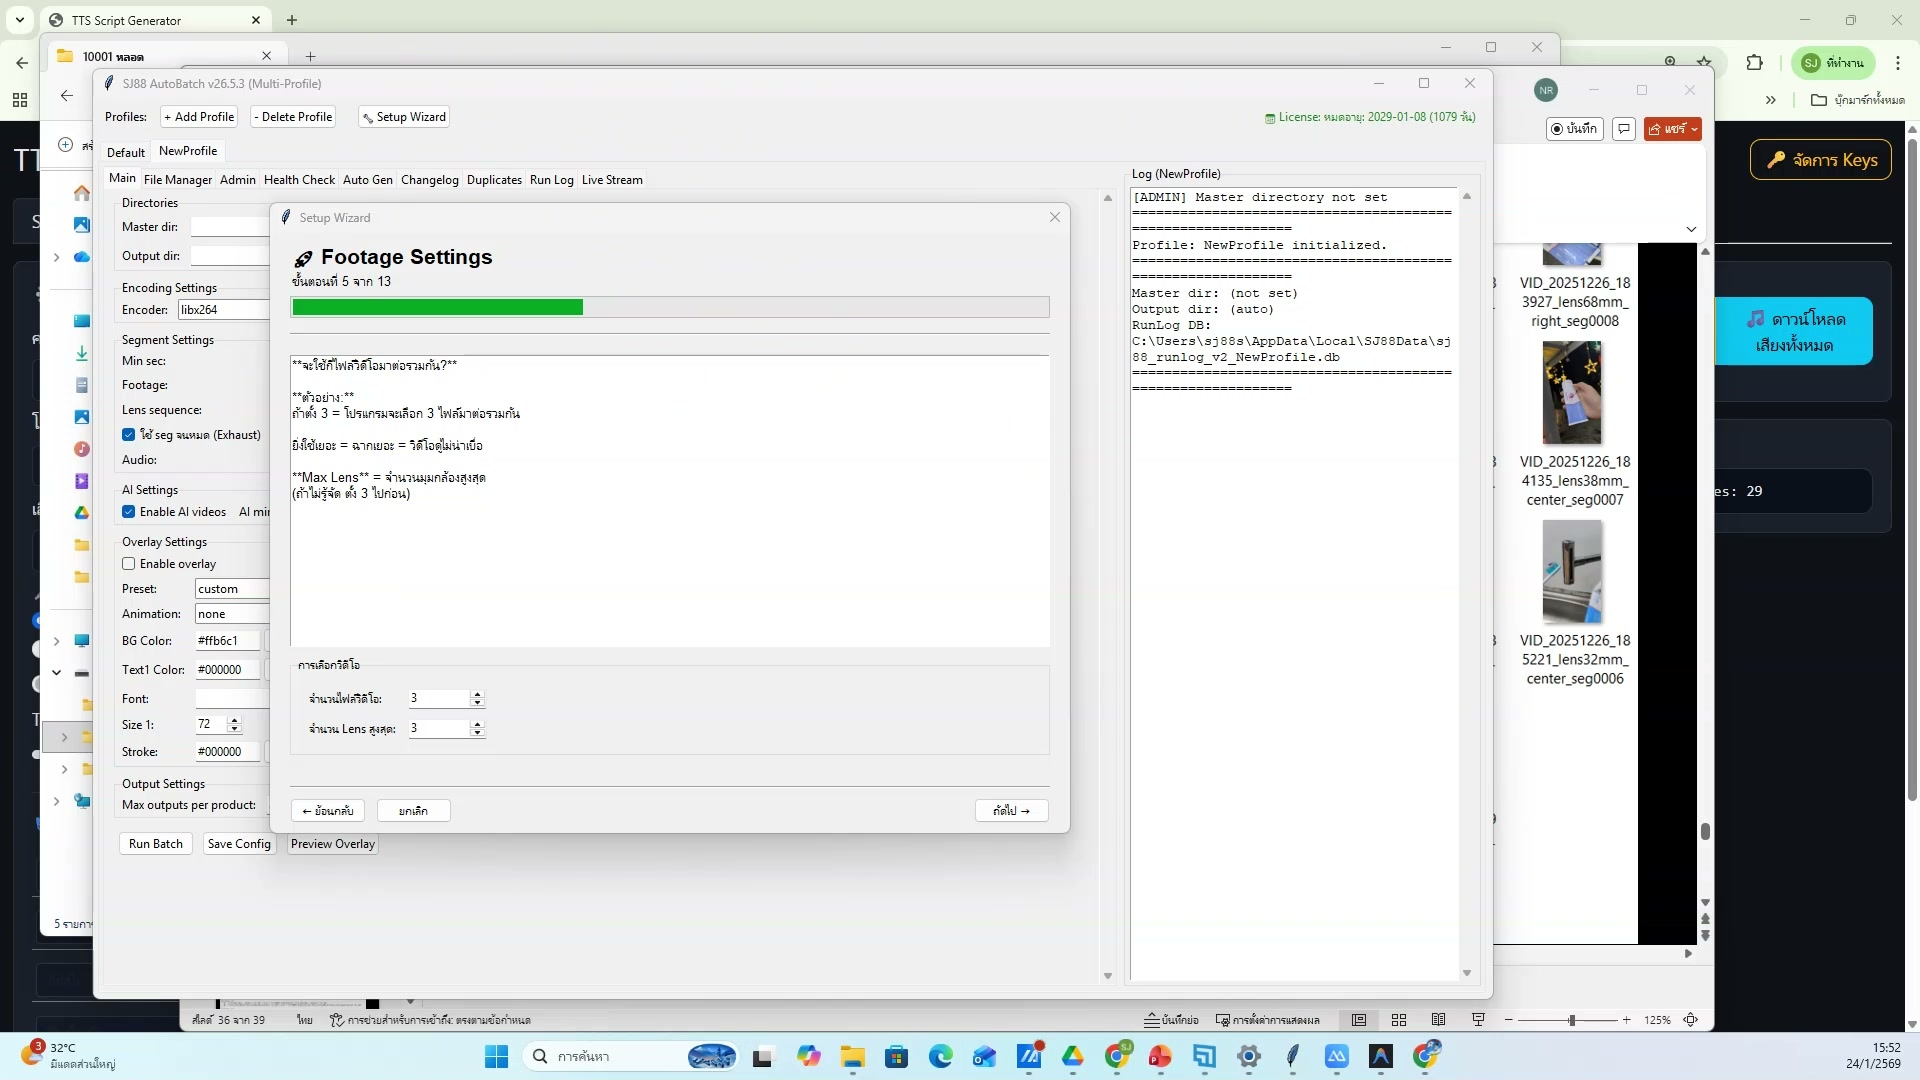The height and width of the screenshot is (1080, 1920).
Task: Click the Run Batch button
Action: pos(155,843)
